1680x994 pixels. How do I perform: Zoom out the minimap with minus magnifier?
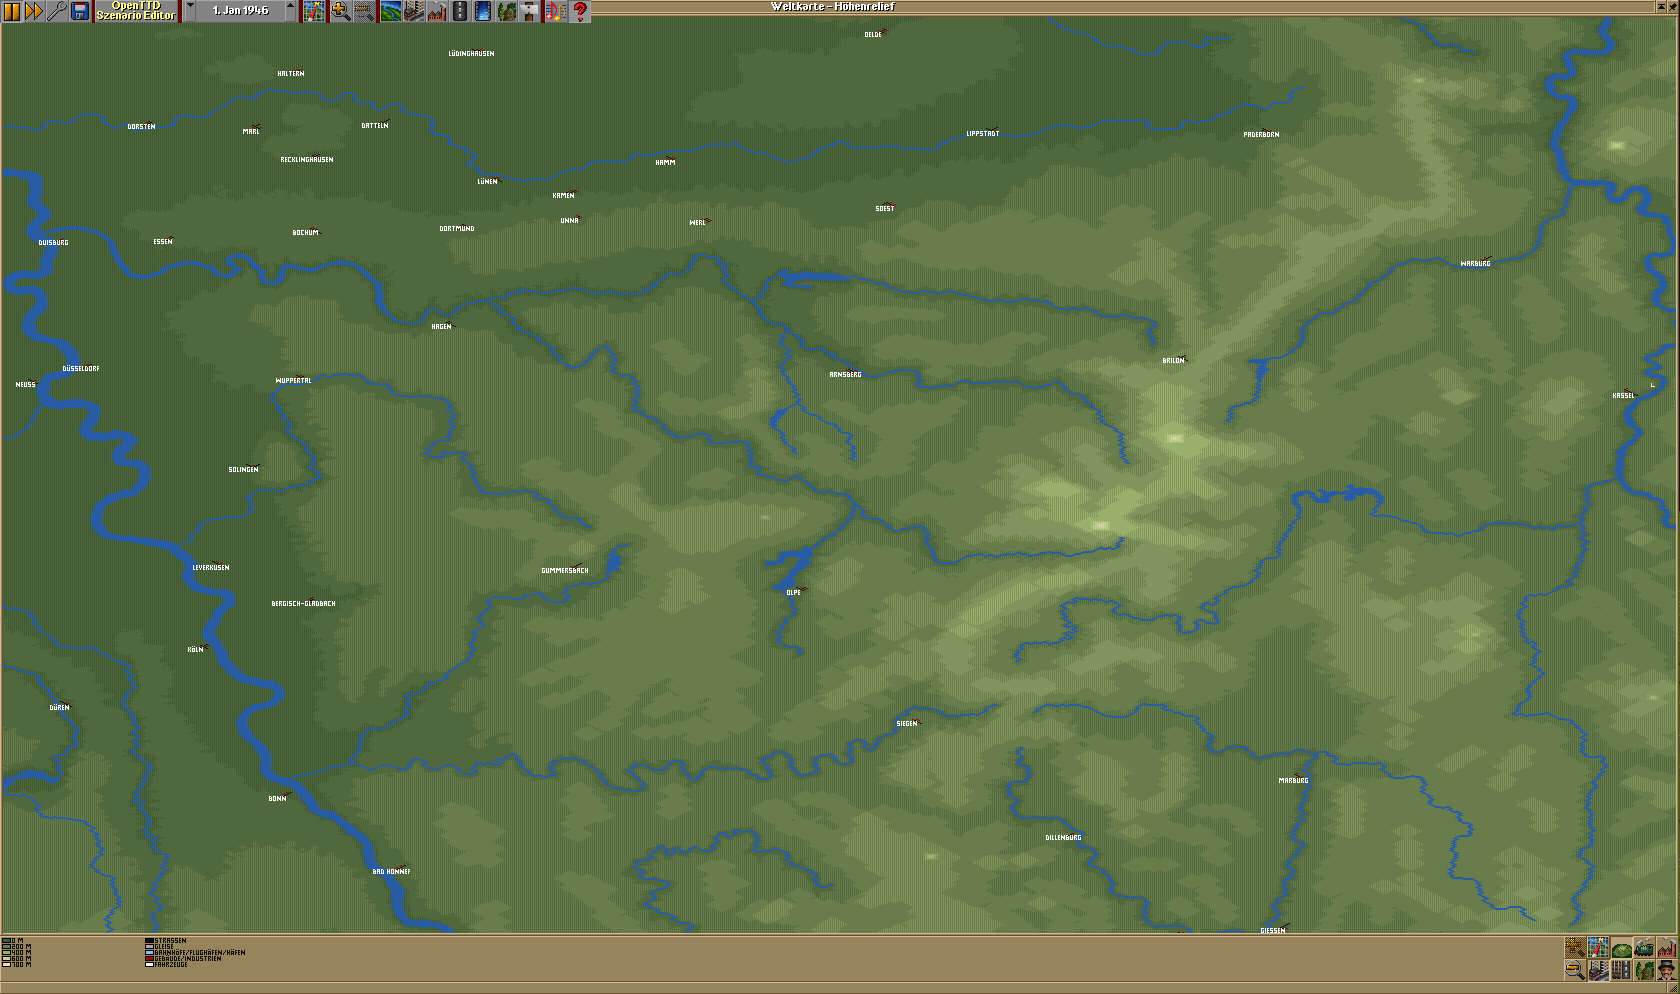point(1575,969)
